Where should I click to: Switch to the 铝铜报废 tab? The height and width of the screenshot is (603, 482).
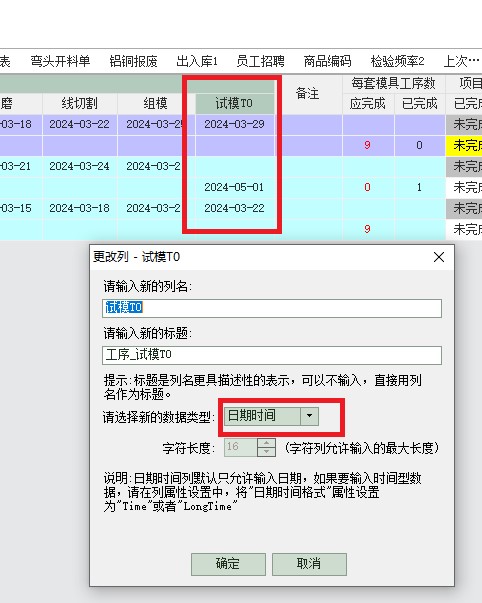click(x=133, y=61)
